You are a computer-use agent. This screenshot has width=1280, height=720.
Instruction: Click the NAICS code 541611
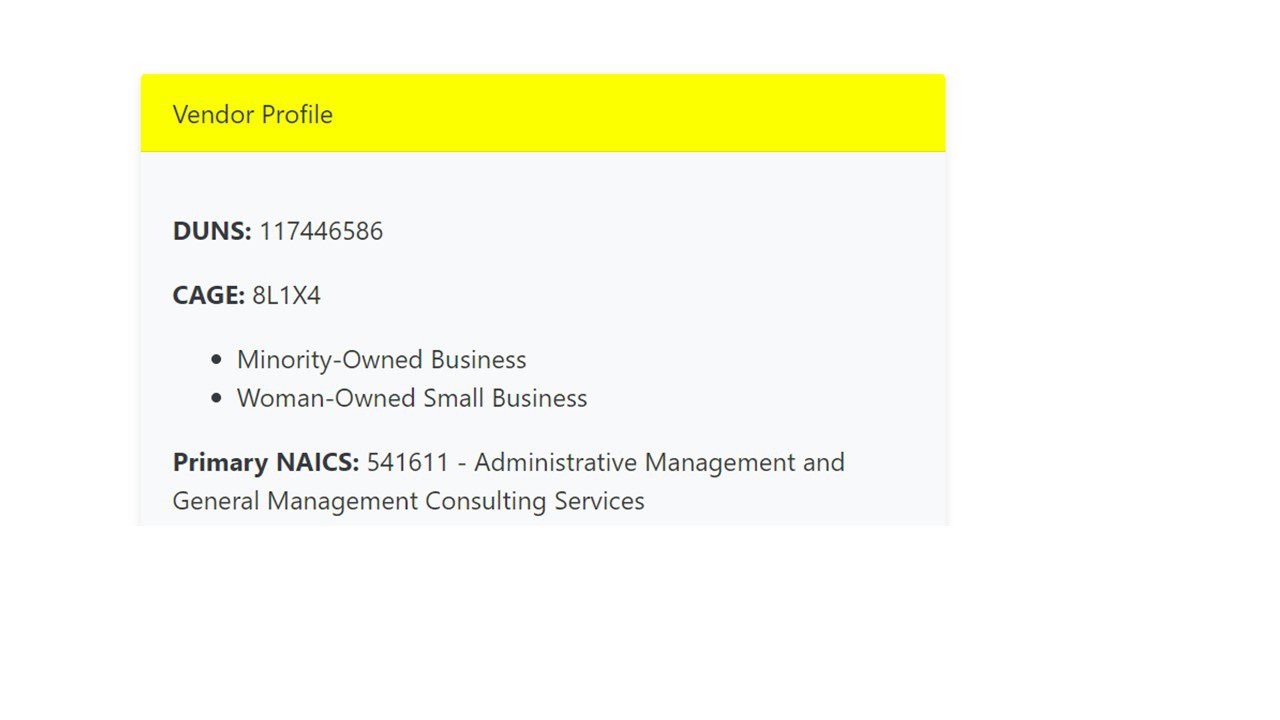[408, 462]
